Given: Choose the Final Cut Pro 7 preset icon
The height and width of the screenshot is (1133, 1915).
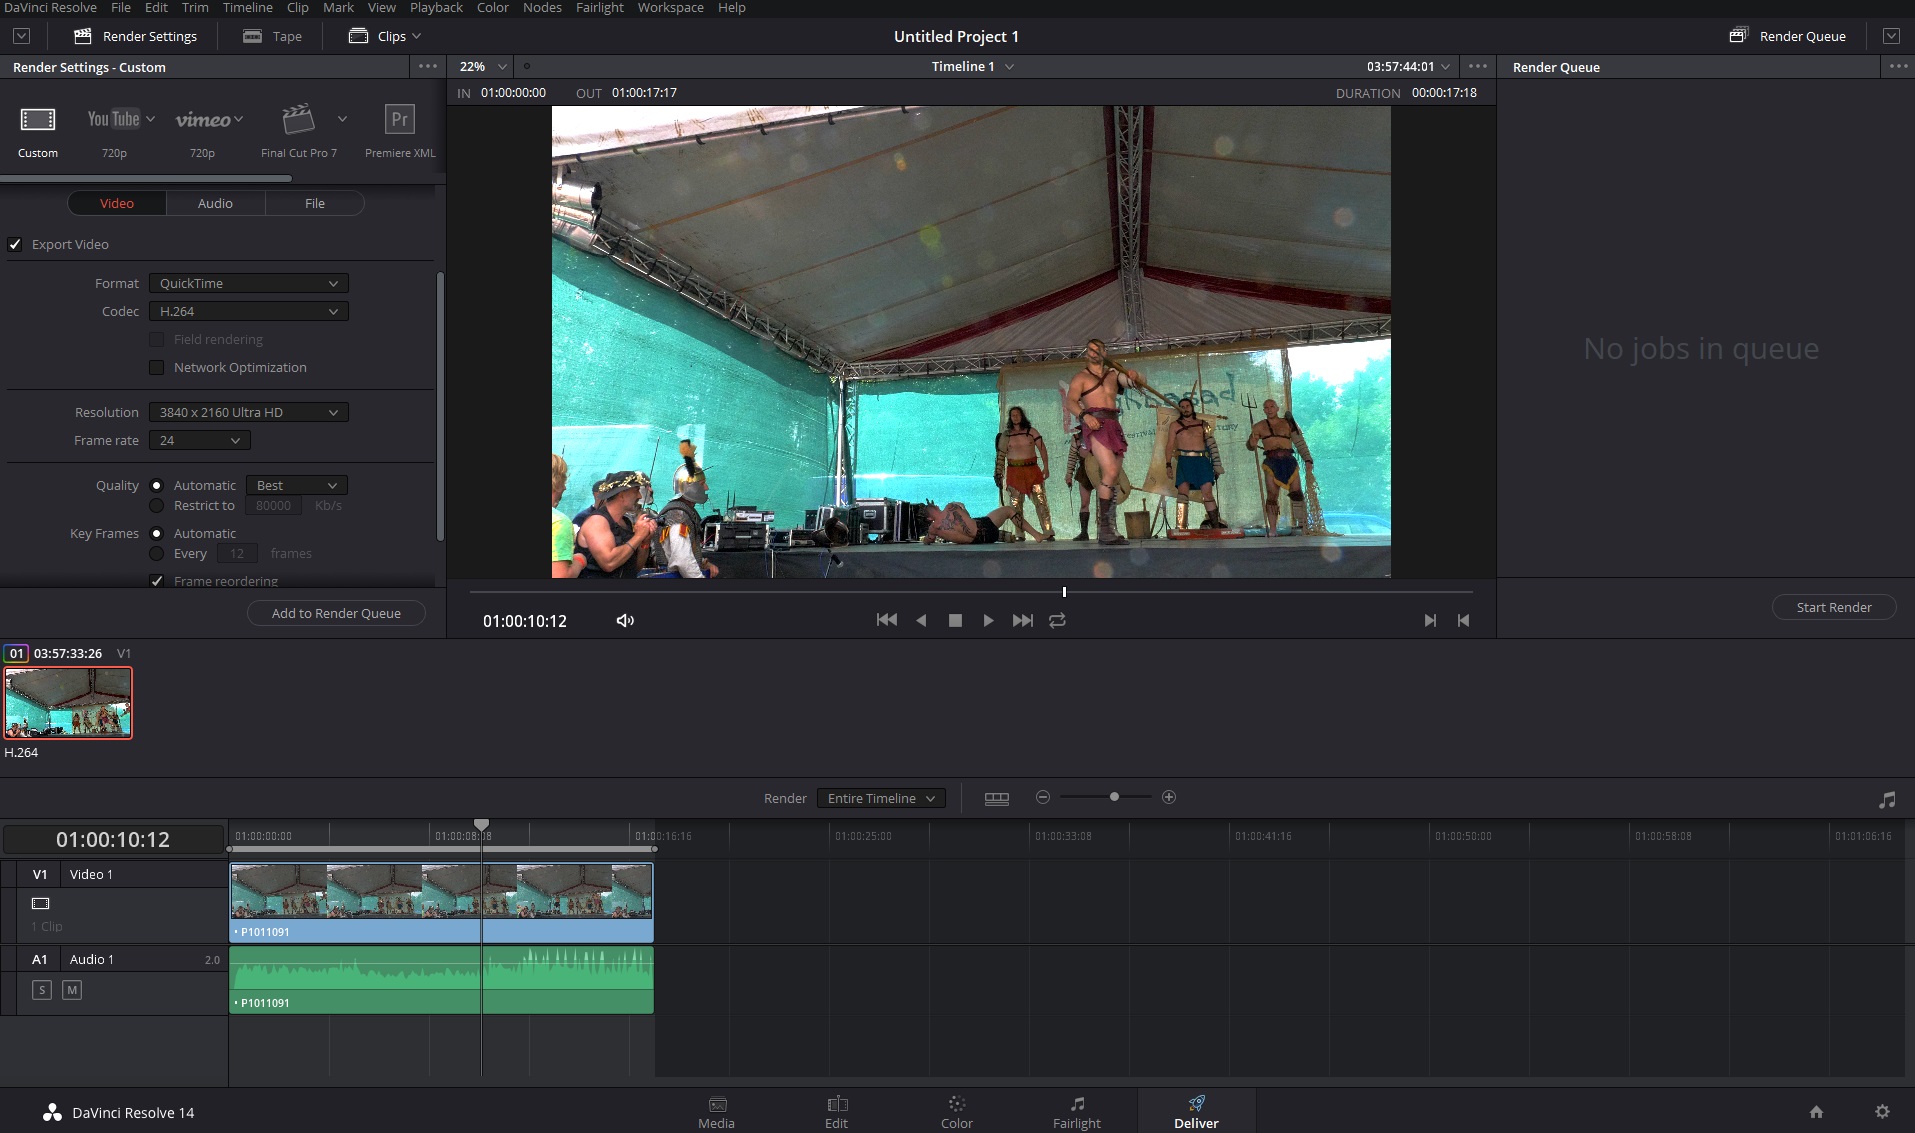Looking at the screenshot, I should [298, 120].
